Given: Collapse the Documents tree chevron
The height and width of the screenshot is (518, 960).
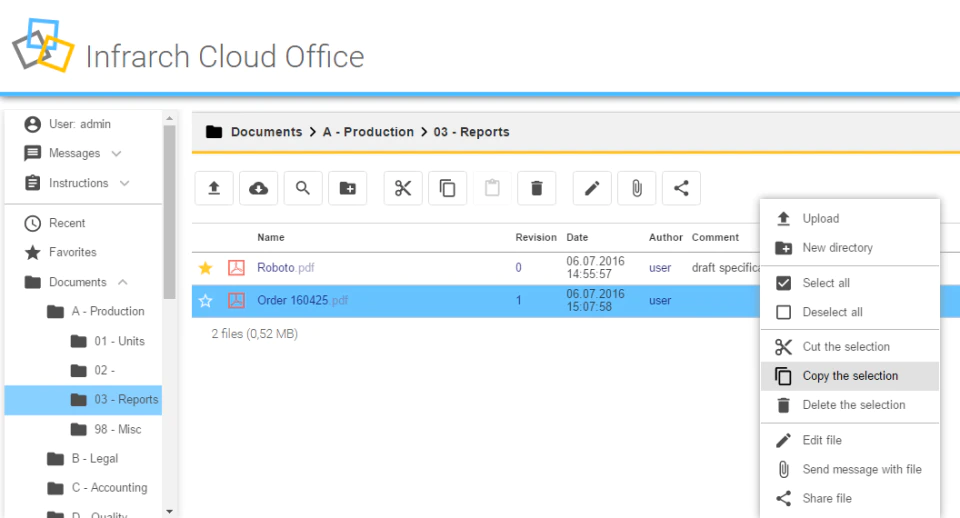Looking at the screenshot, I should 122,282.
